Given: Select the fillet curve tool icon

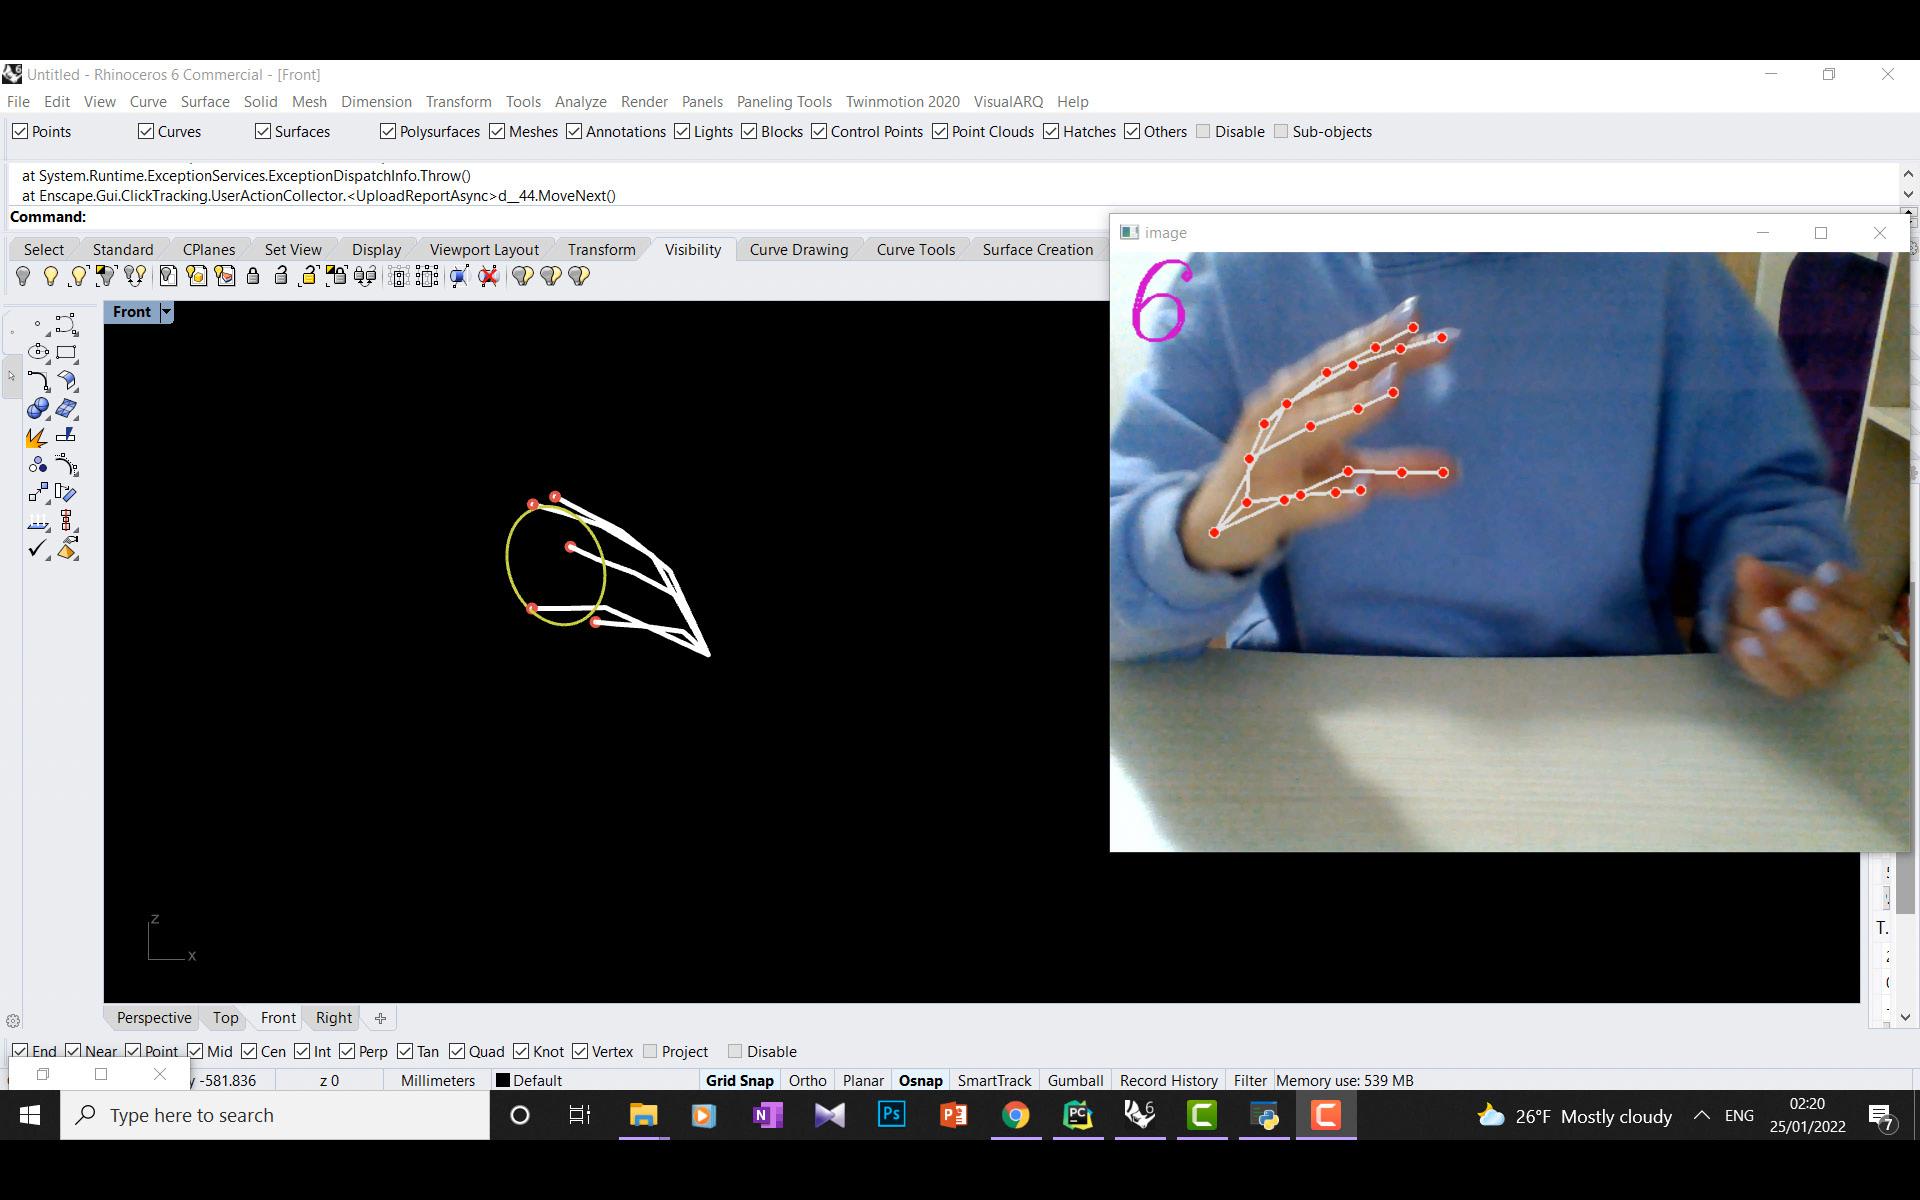Looking at the screenshot, I should point(37,381).
